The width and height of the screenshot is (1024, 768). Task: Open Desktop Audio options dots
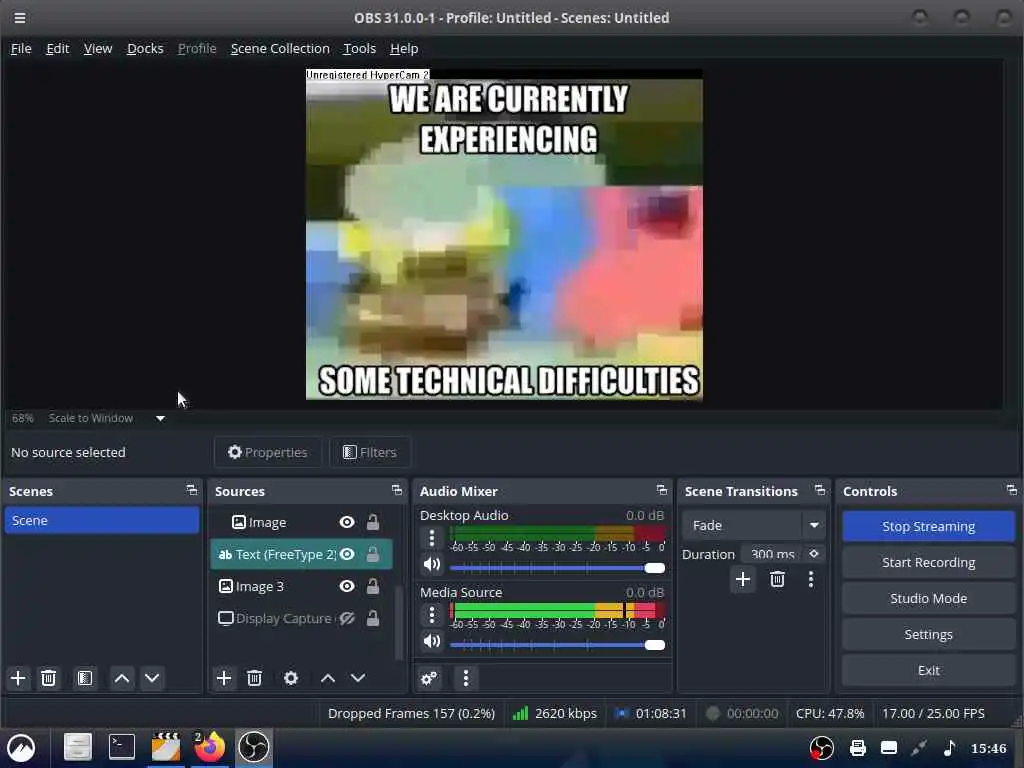click(x=432, y=538)
